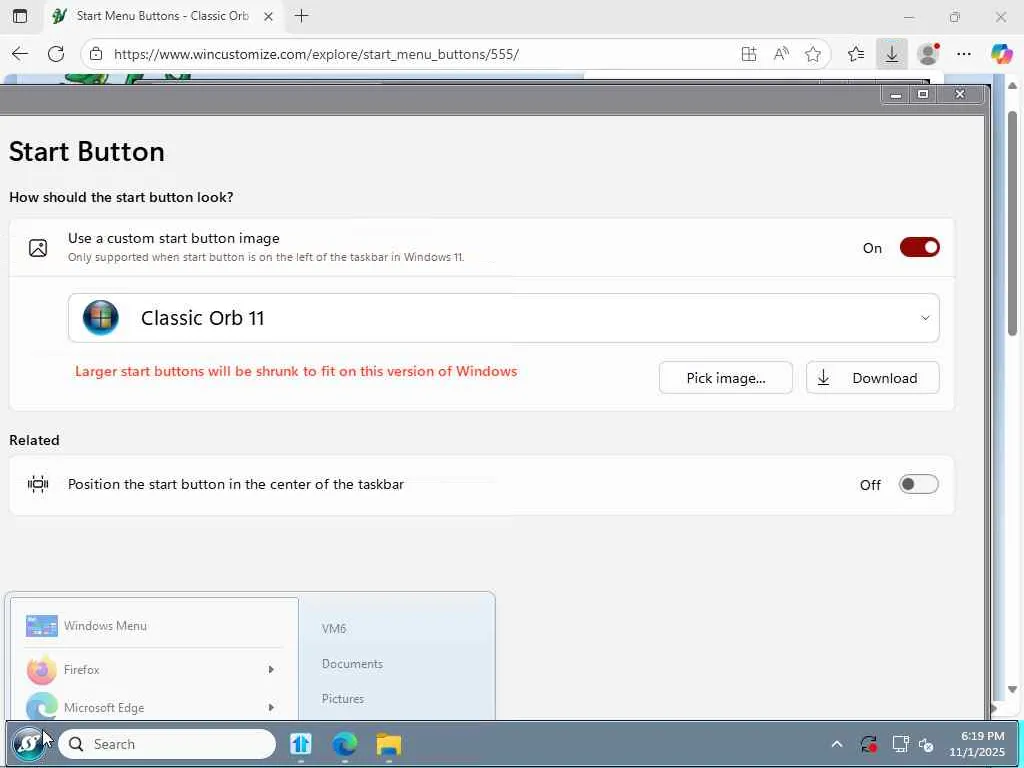
Task: Open Edge Settings and more menu
Action: tap(964, 54)
